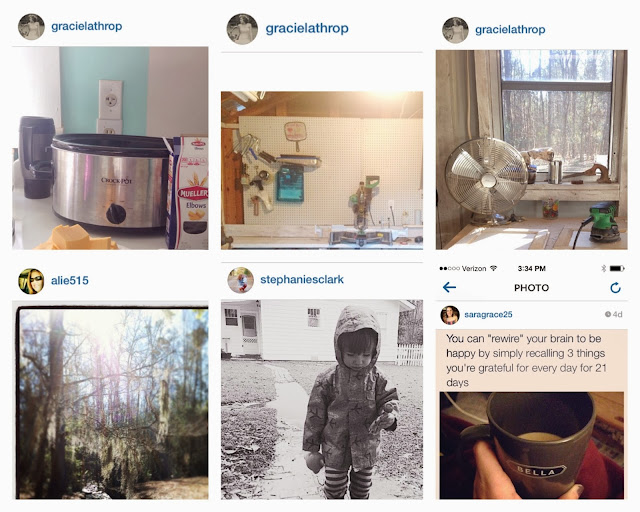Screen dimensions: 640x512
Task: Open saragrace25 username link
Action: [x=488, y=314]
